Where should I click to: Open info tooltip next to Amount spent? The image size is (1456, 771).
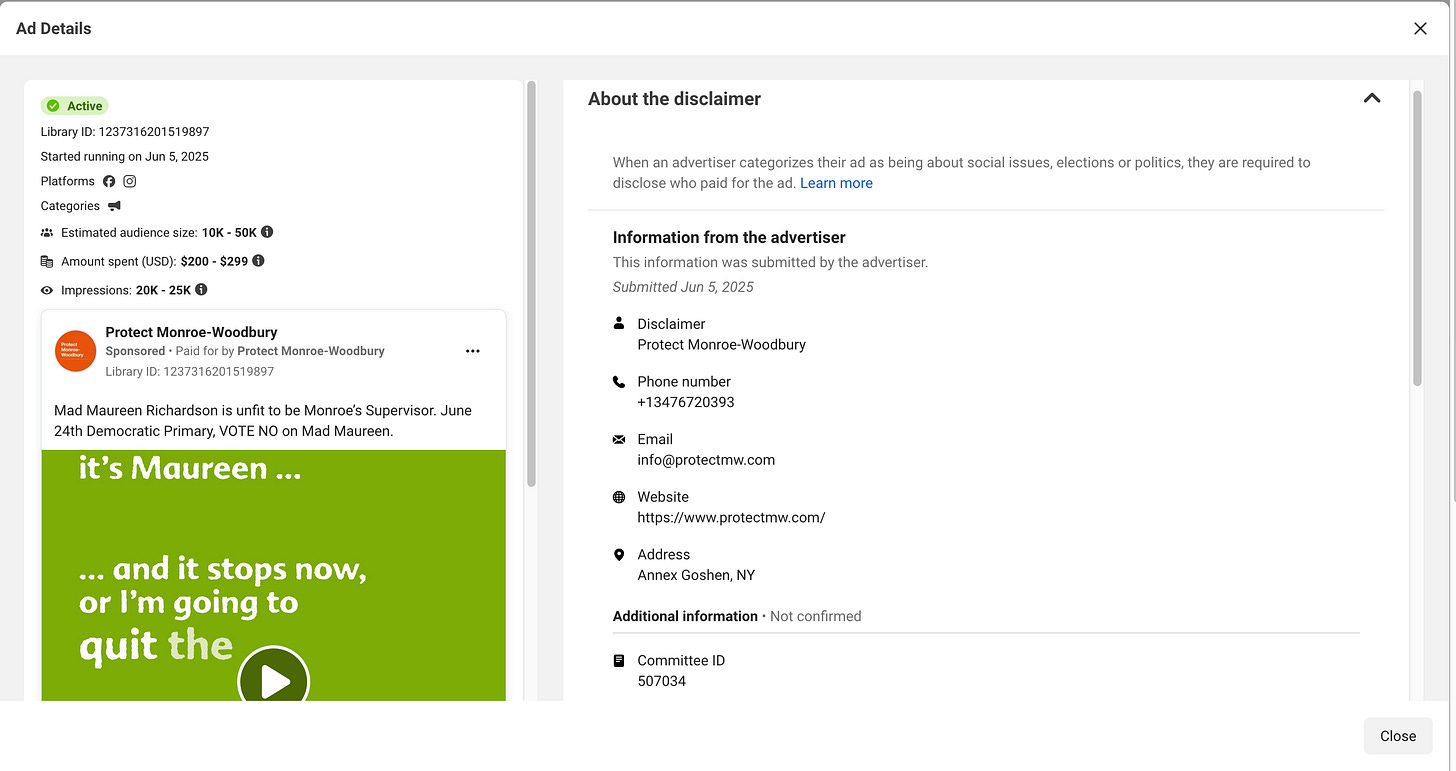(258, 261)
